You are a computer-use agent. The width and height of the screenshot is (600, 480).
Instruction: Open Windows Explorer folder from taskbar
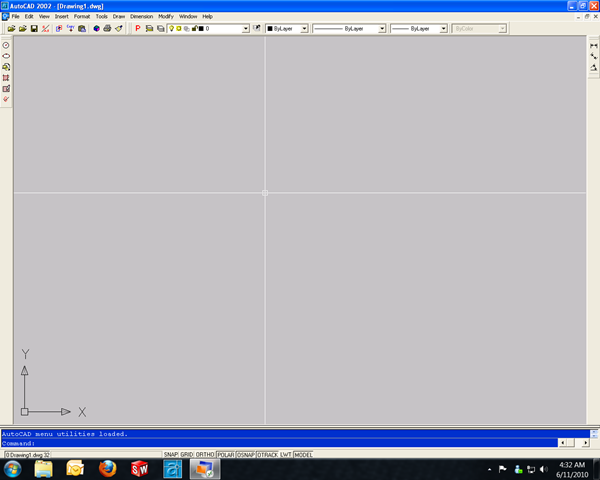click(43, 469)
